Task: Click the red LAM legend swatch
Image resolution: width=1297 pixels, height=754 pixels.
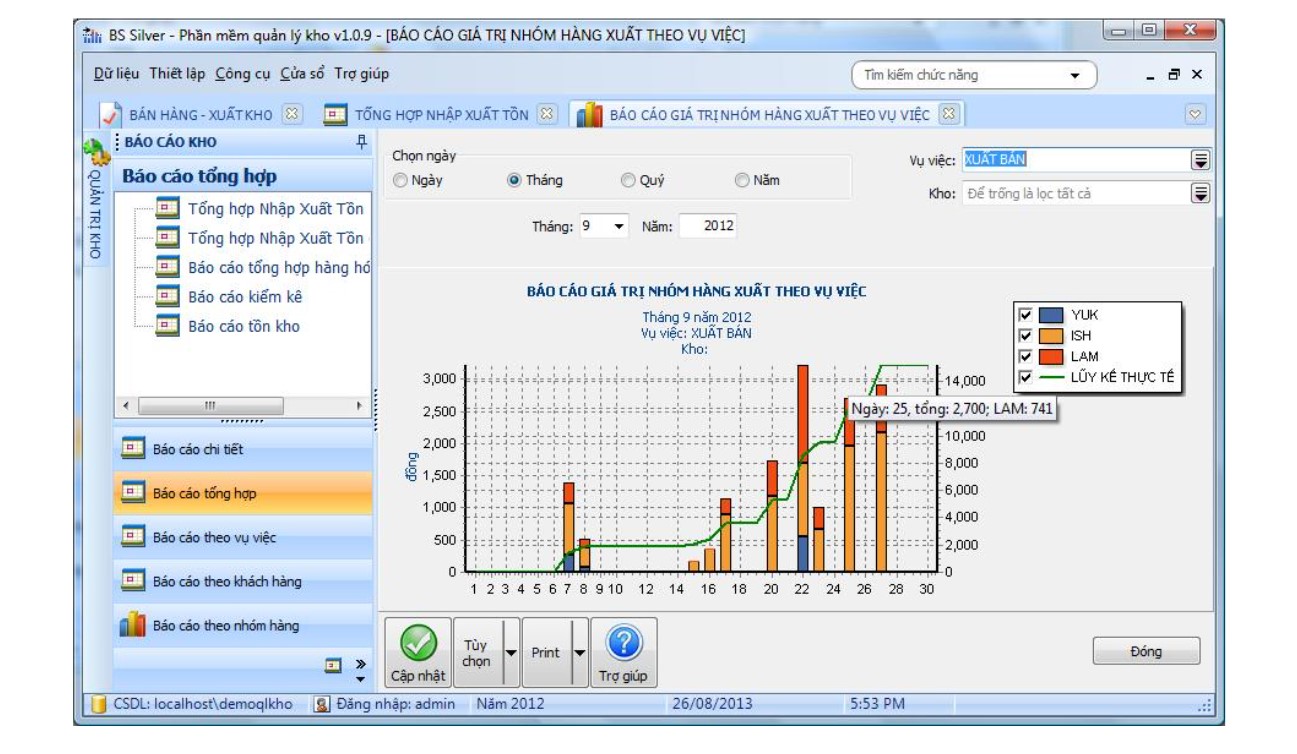Action: click(1051, 356)
